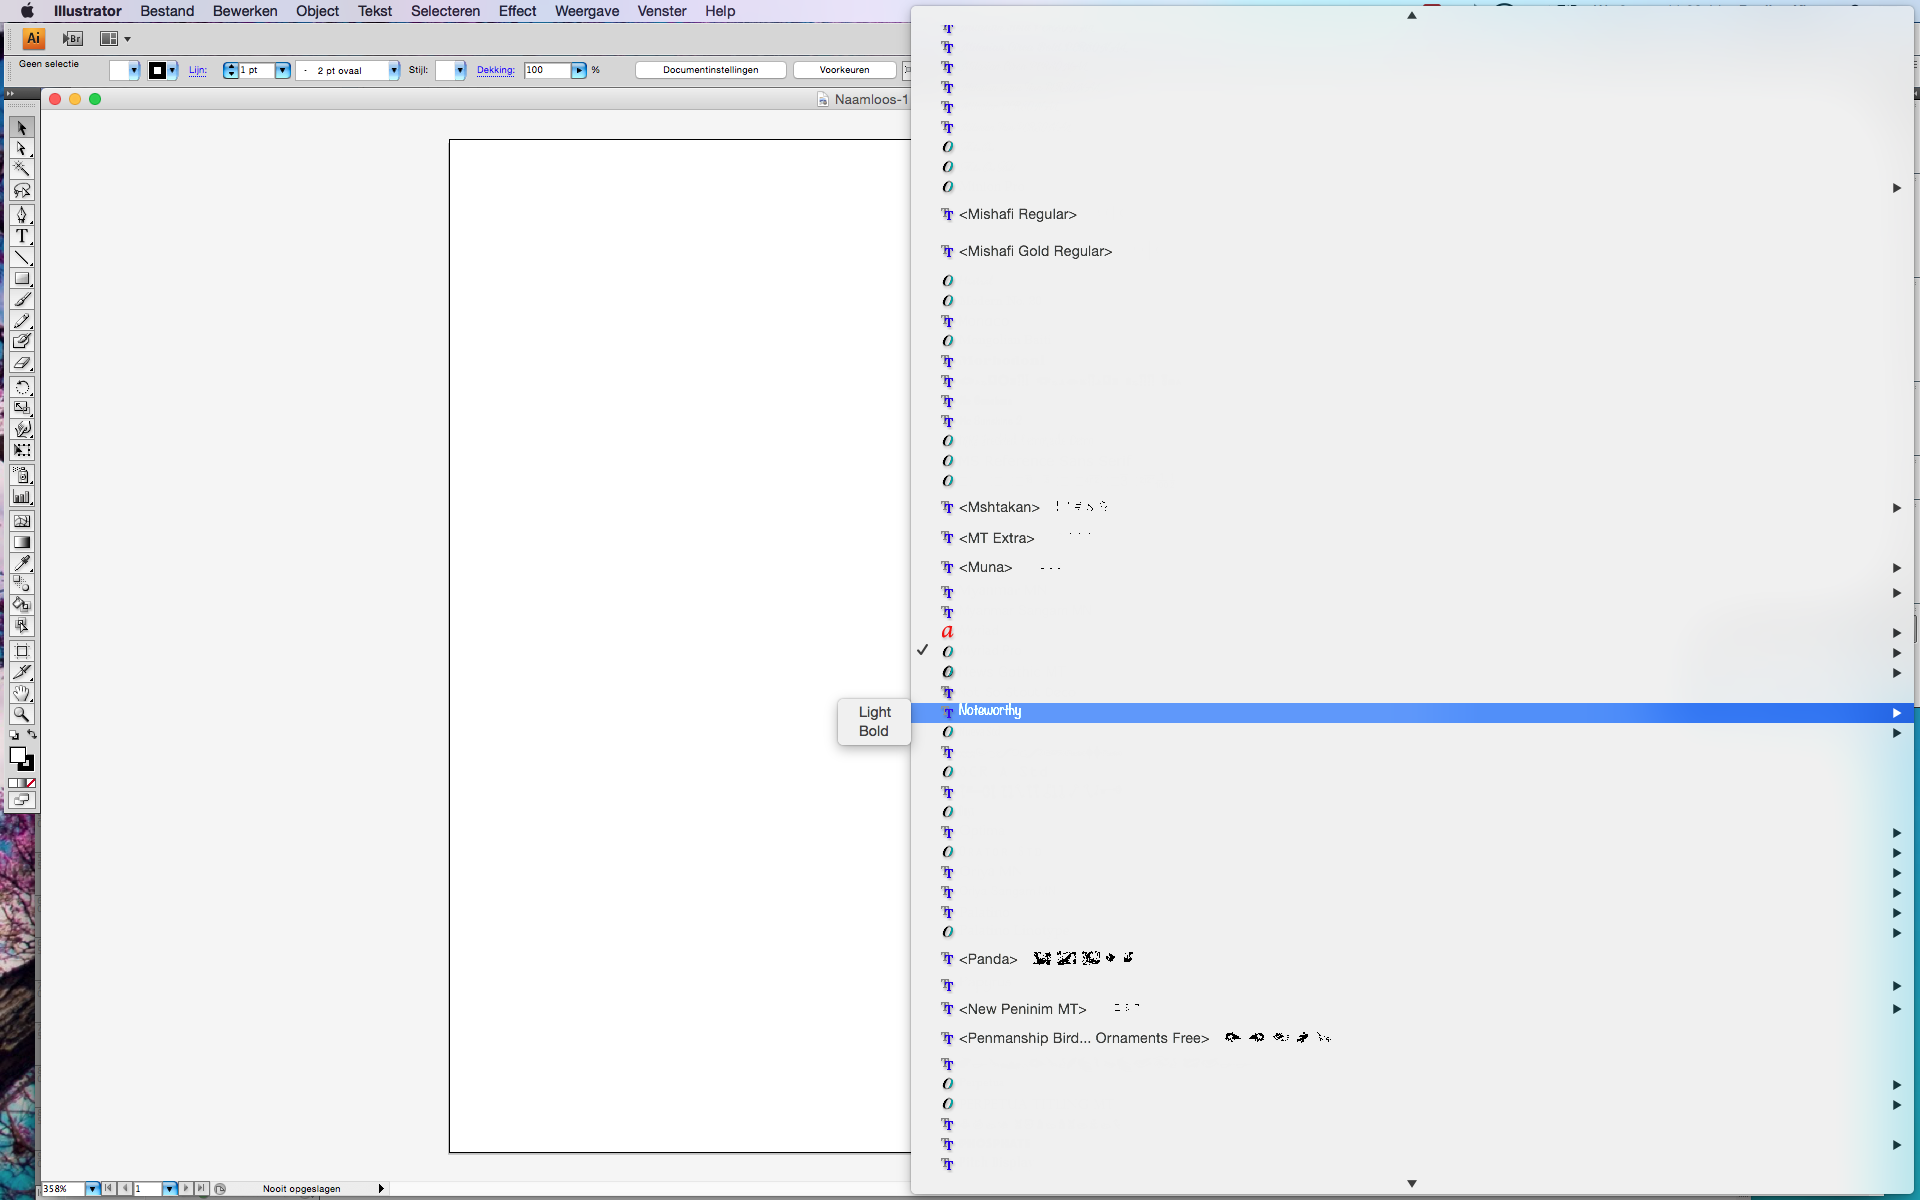The image size is (1920, 1200).
Task: Choose the Noteworthy font entry
Action: click(x=1412, y=712)
